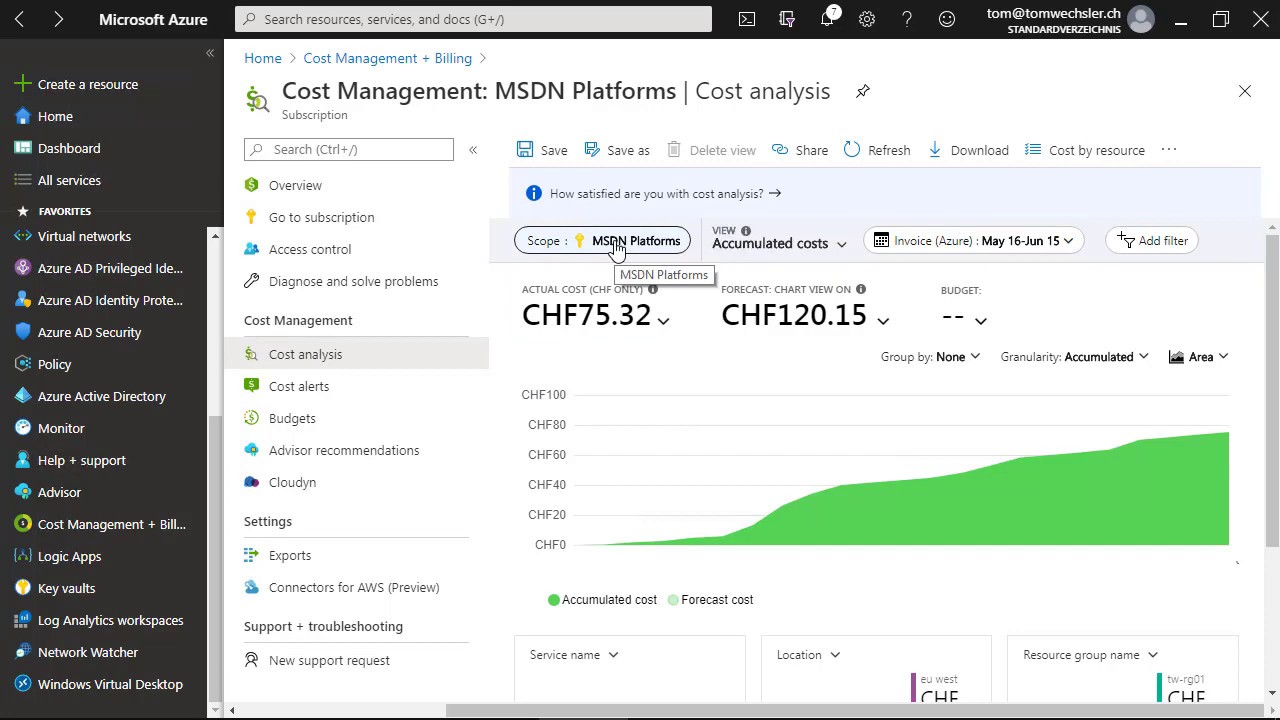Image resolution: width=1280 pixels, height=720 pixels.
Task: Click the top search resources box
Action: [473, 19]
